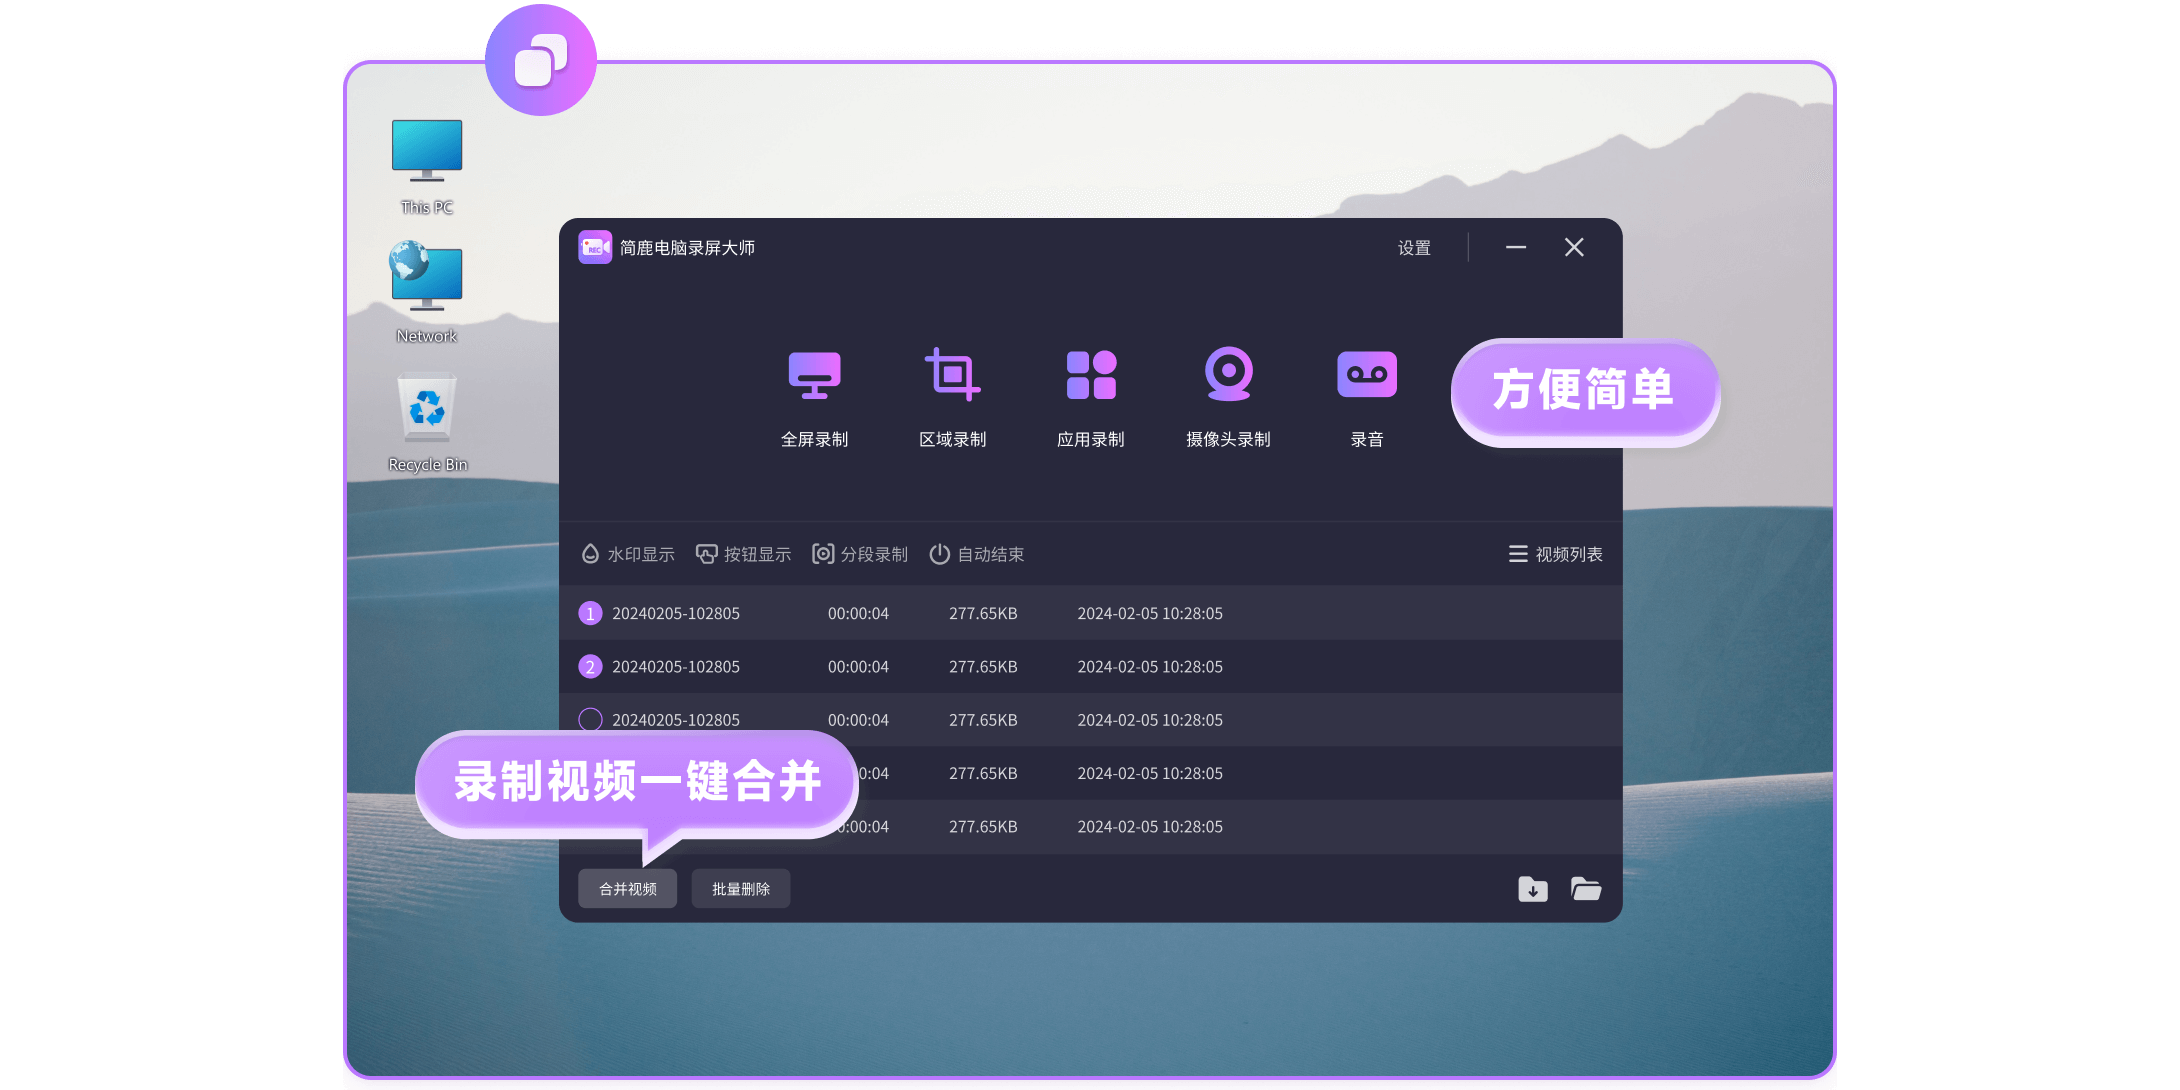Toggle button display (按钮显示) option

pyautogui.click(x=743, y=554)
